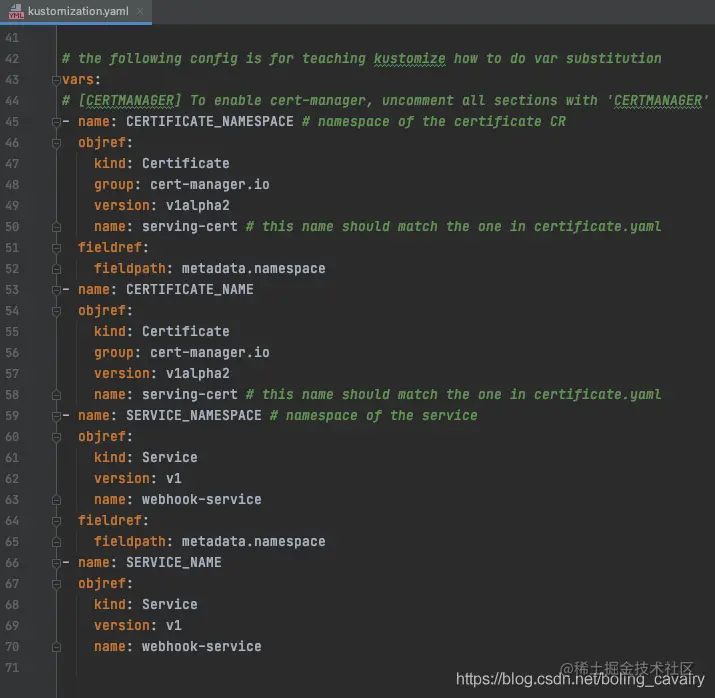Collapse the objref block on line 60
The width and height of the screenshot is (715, 698).
(56, 437)
